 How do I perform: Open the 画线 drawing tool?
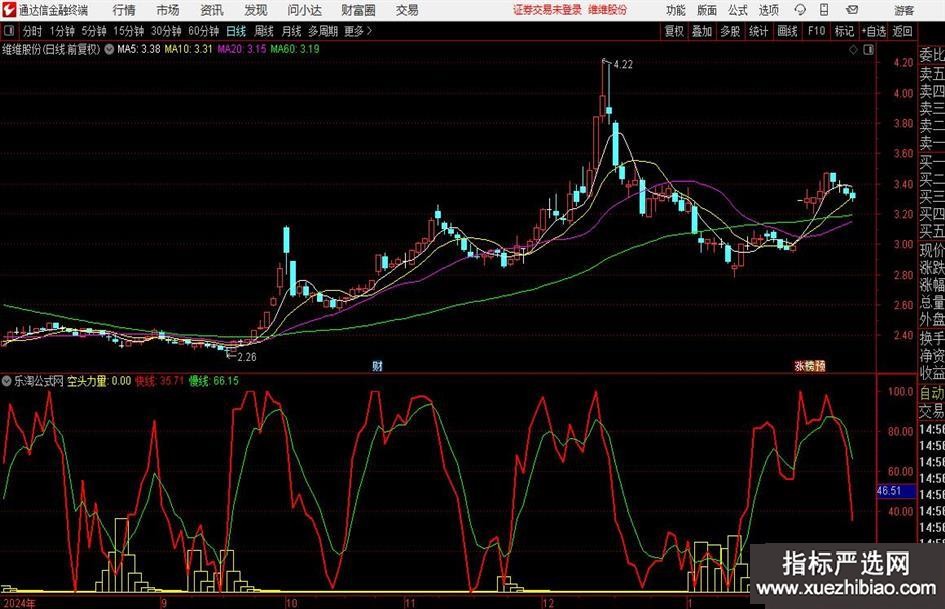787,31
